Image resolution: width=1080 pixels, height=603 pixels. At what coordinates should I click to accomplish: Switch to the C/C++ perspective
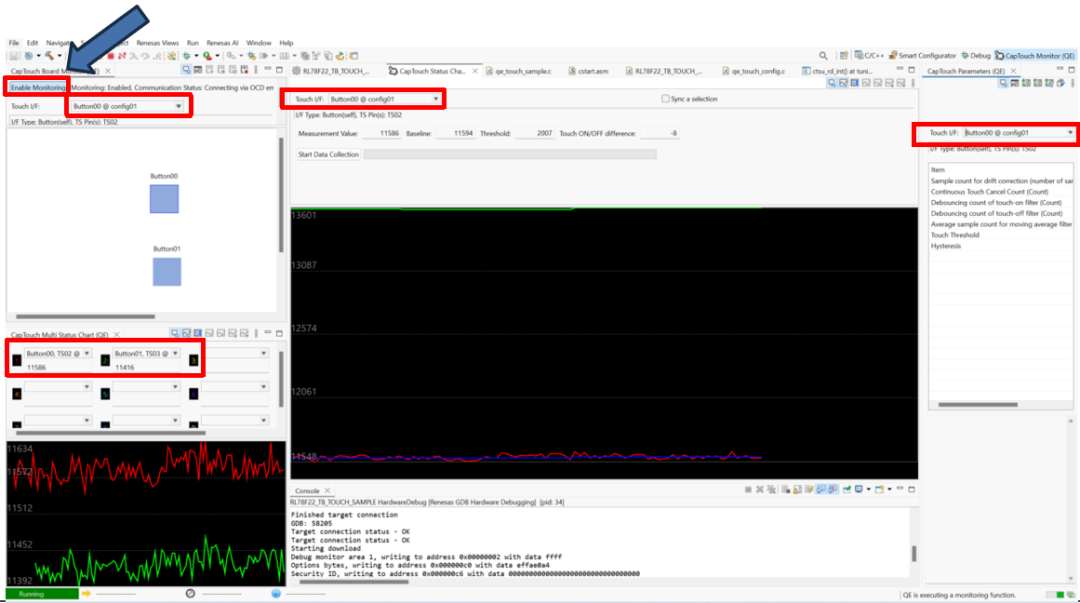tap(869, 56)
